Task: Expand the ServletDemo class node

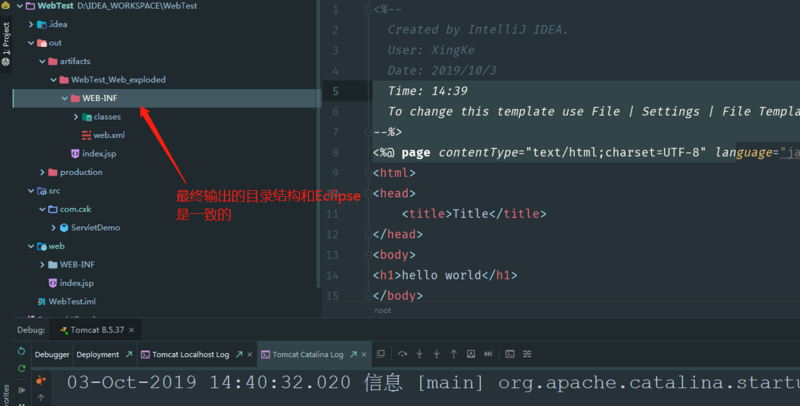Action: (54, 227)
